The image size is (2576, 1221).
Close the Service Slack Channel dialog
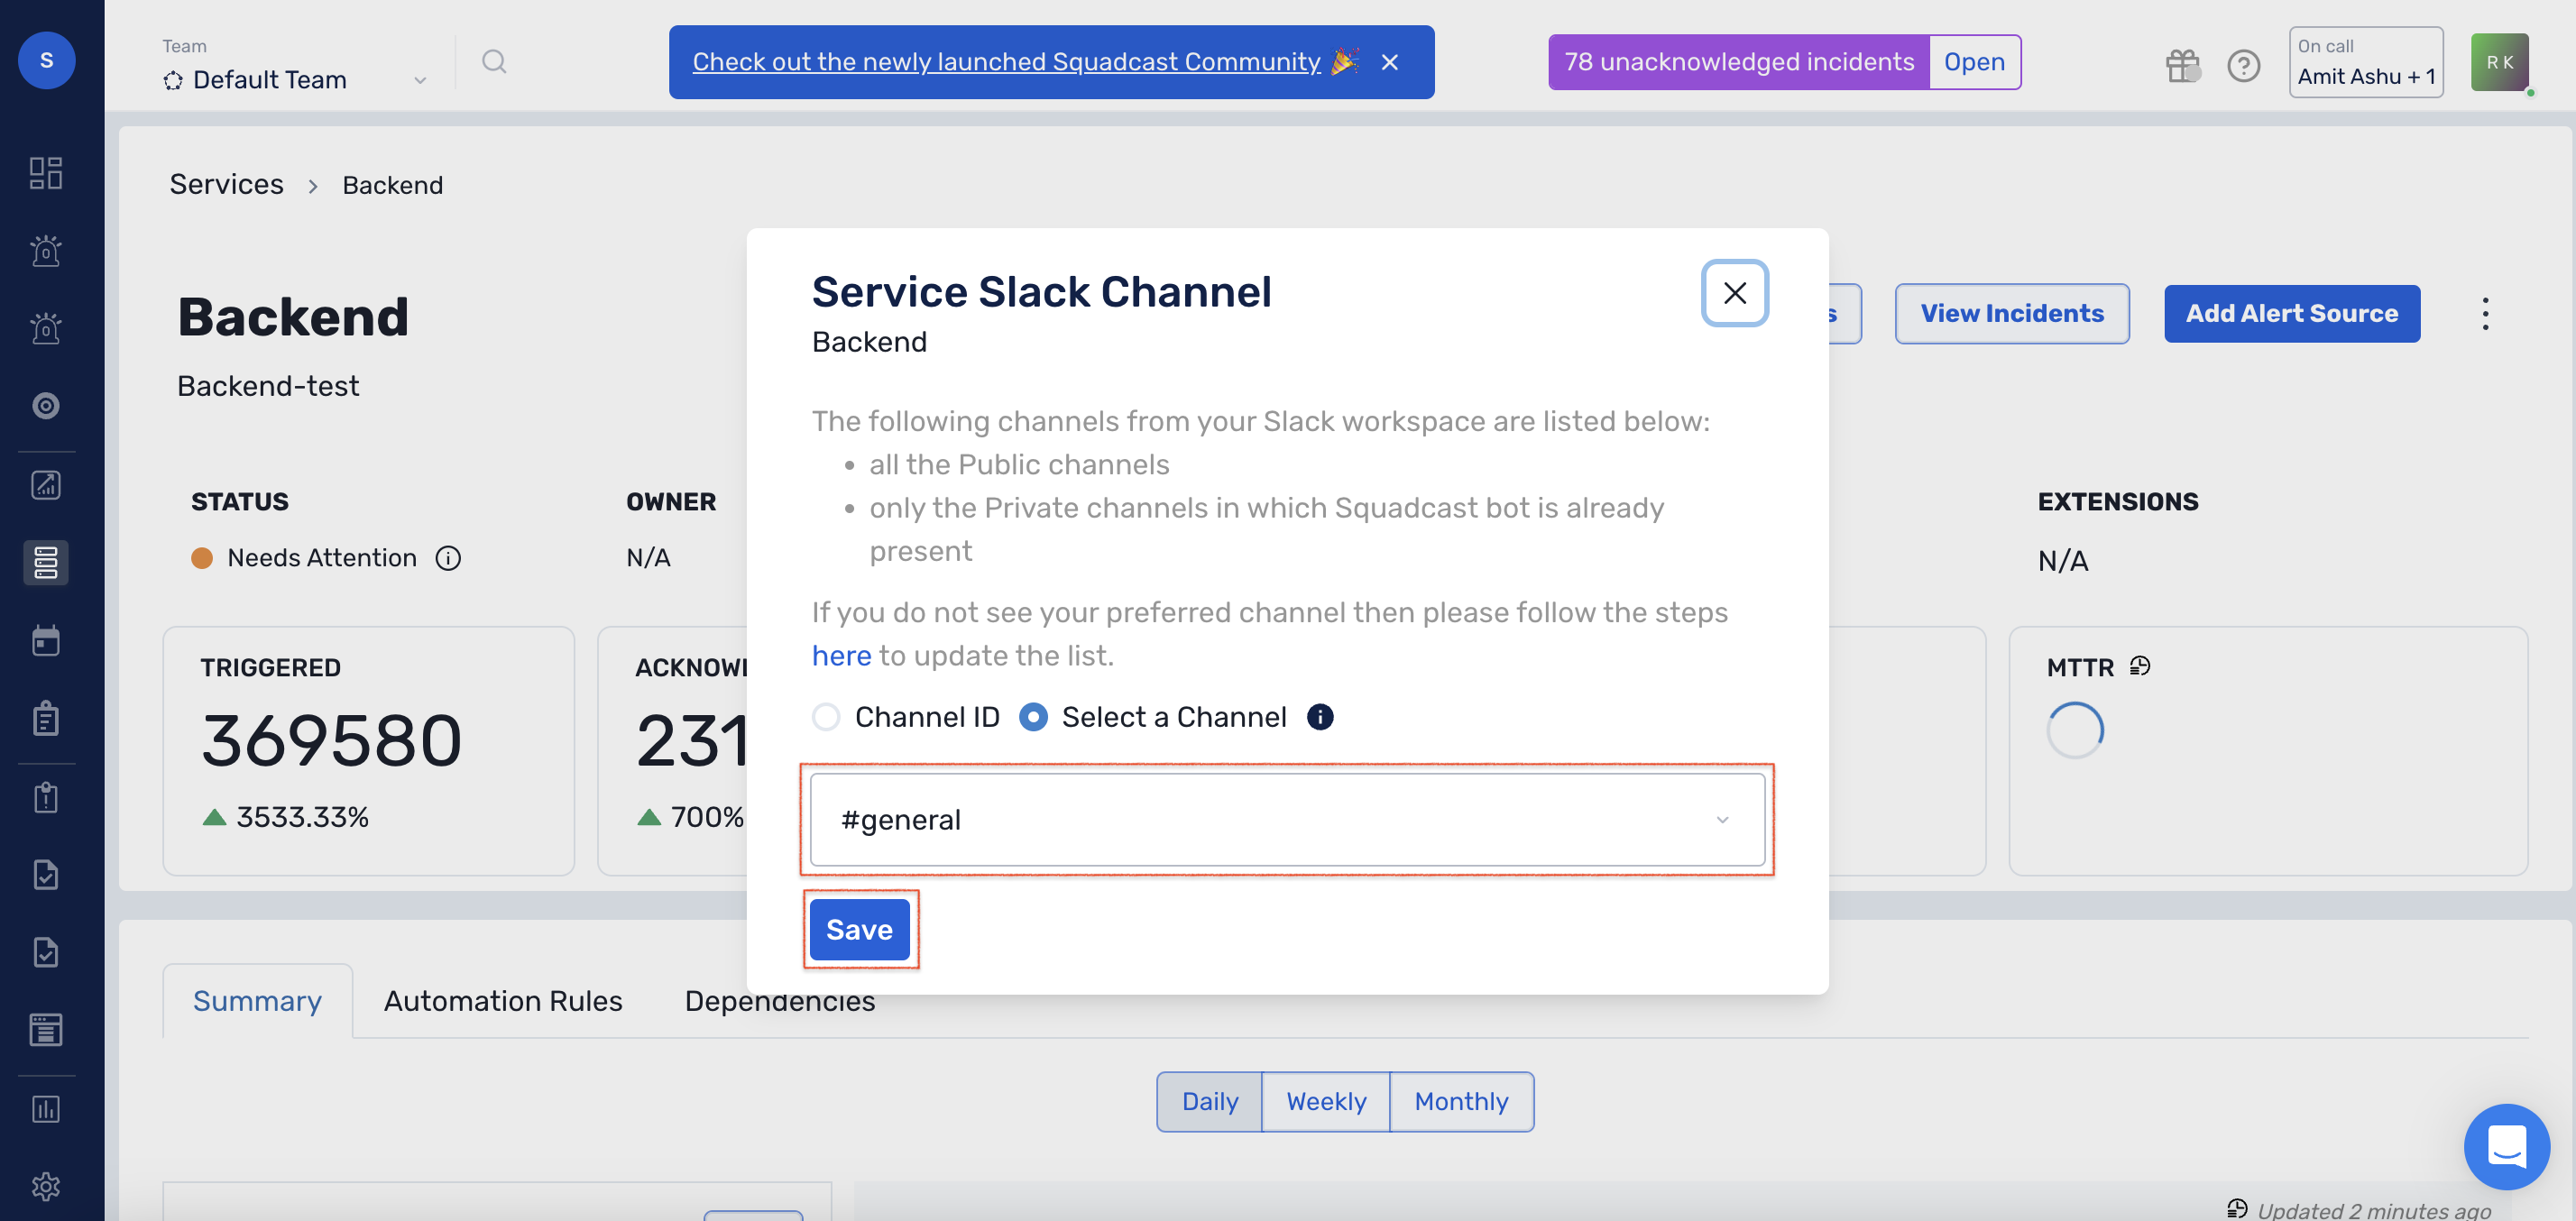(1734, 293)
